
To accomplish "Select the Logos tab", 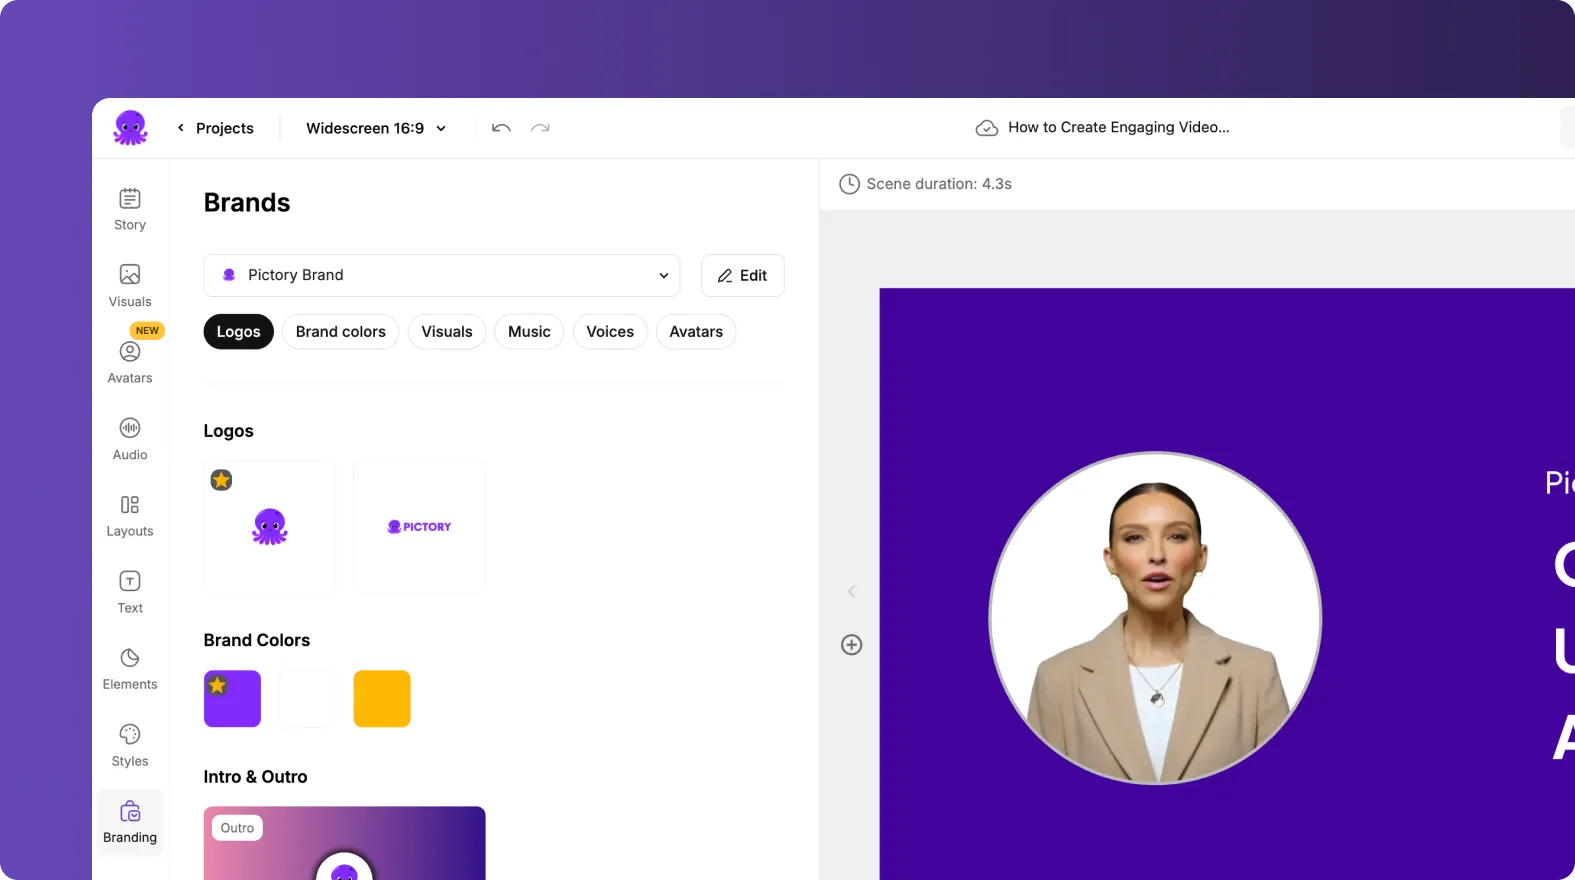I will click(x=238, y=332).
